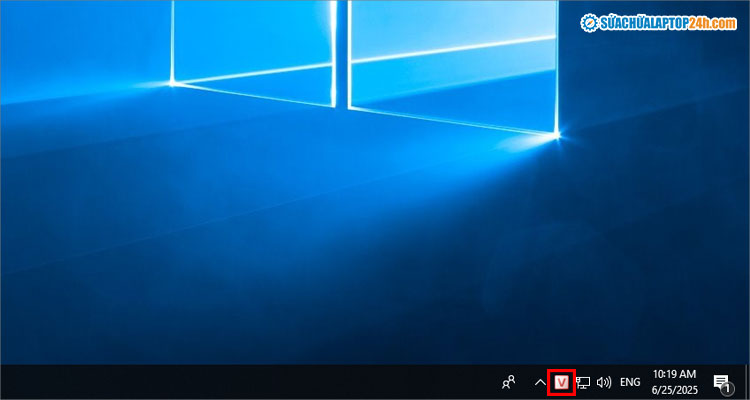
Task: Open the ENG input language switcher
Action: (x=630, y=382)
